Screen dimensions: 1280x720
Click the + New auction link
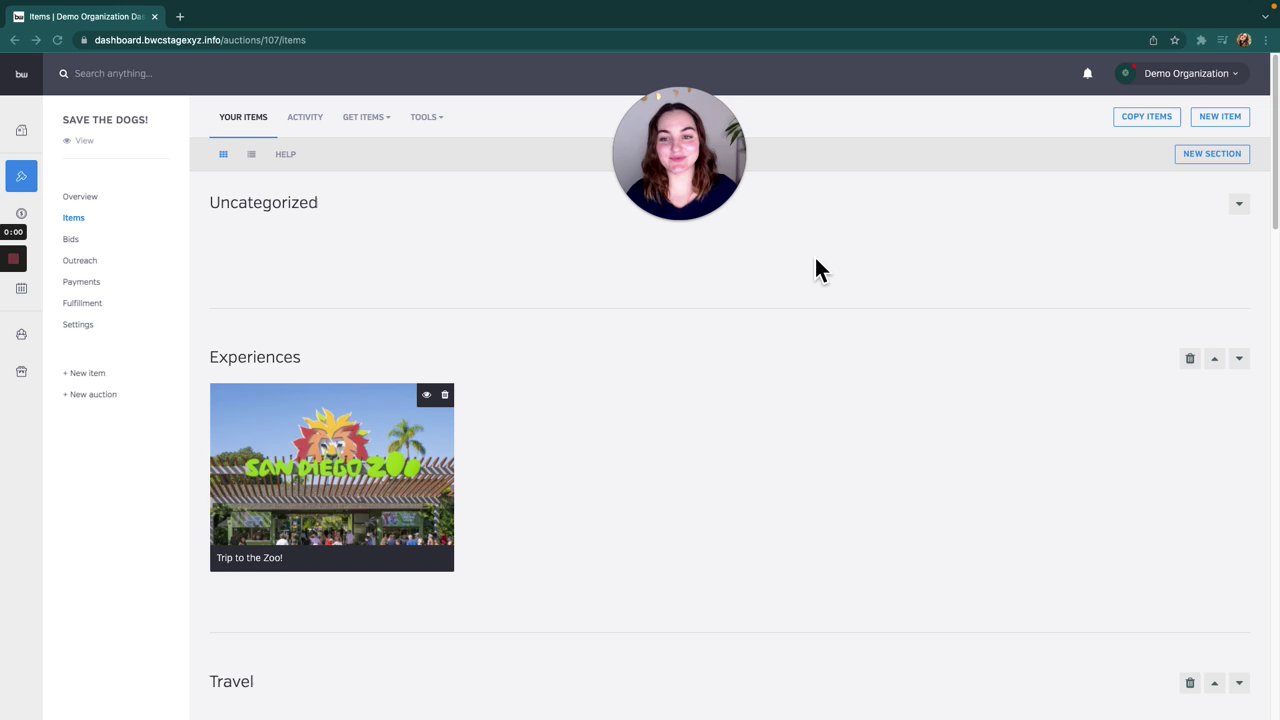[90, 394]
